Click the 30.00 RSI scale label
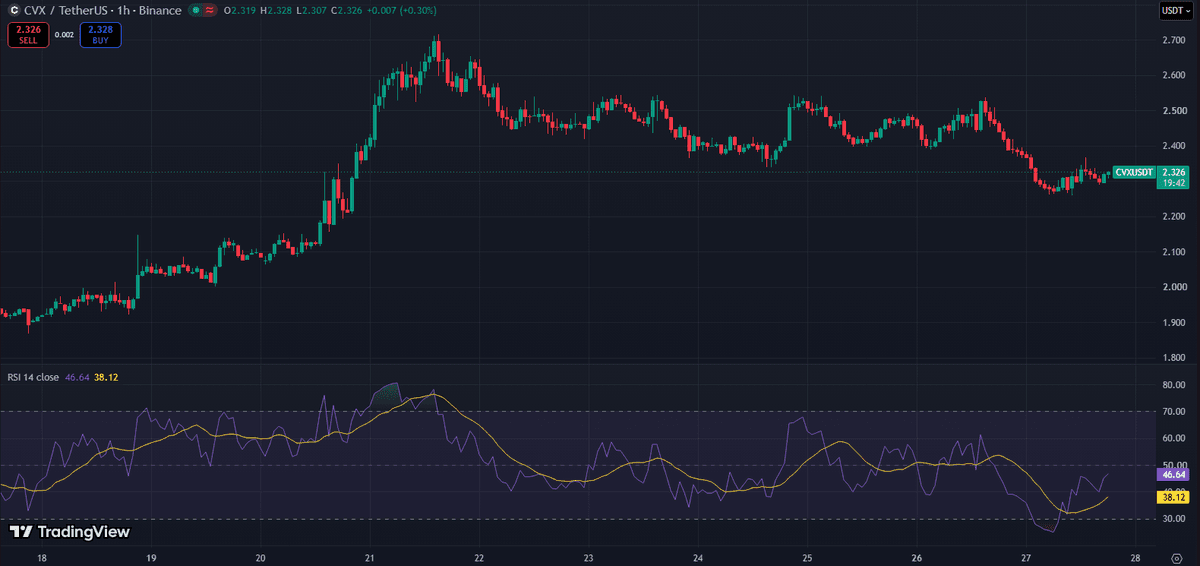This screenshot has height=566, width=1200. tap(1174, 519)
